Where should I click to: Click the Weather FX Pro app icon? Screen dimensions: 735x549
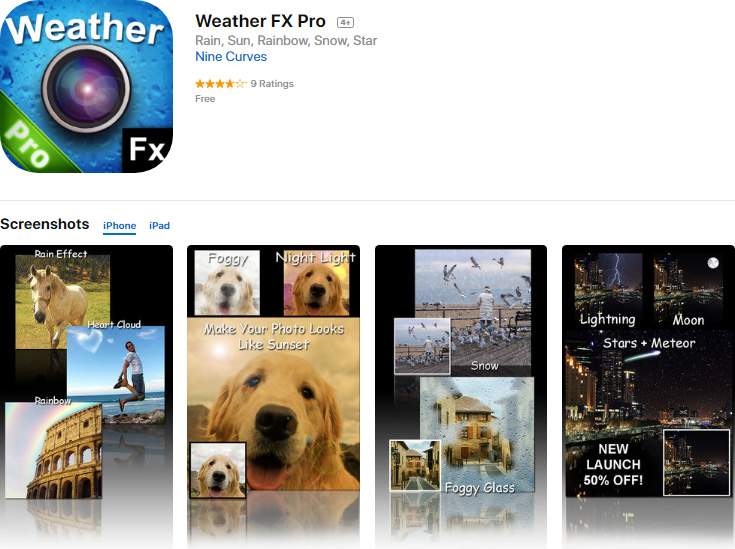[86, 86]
